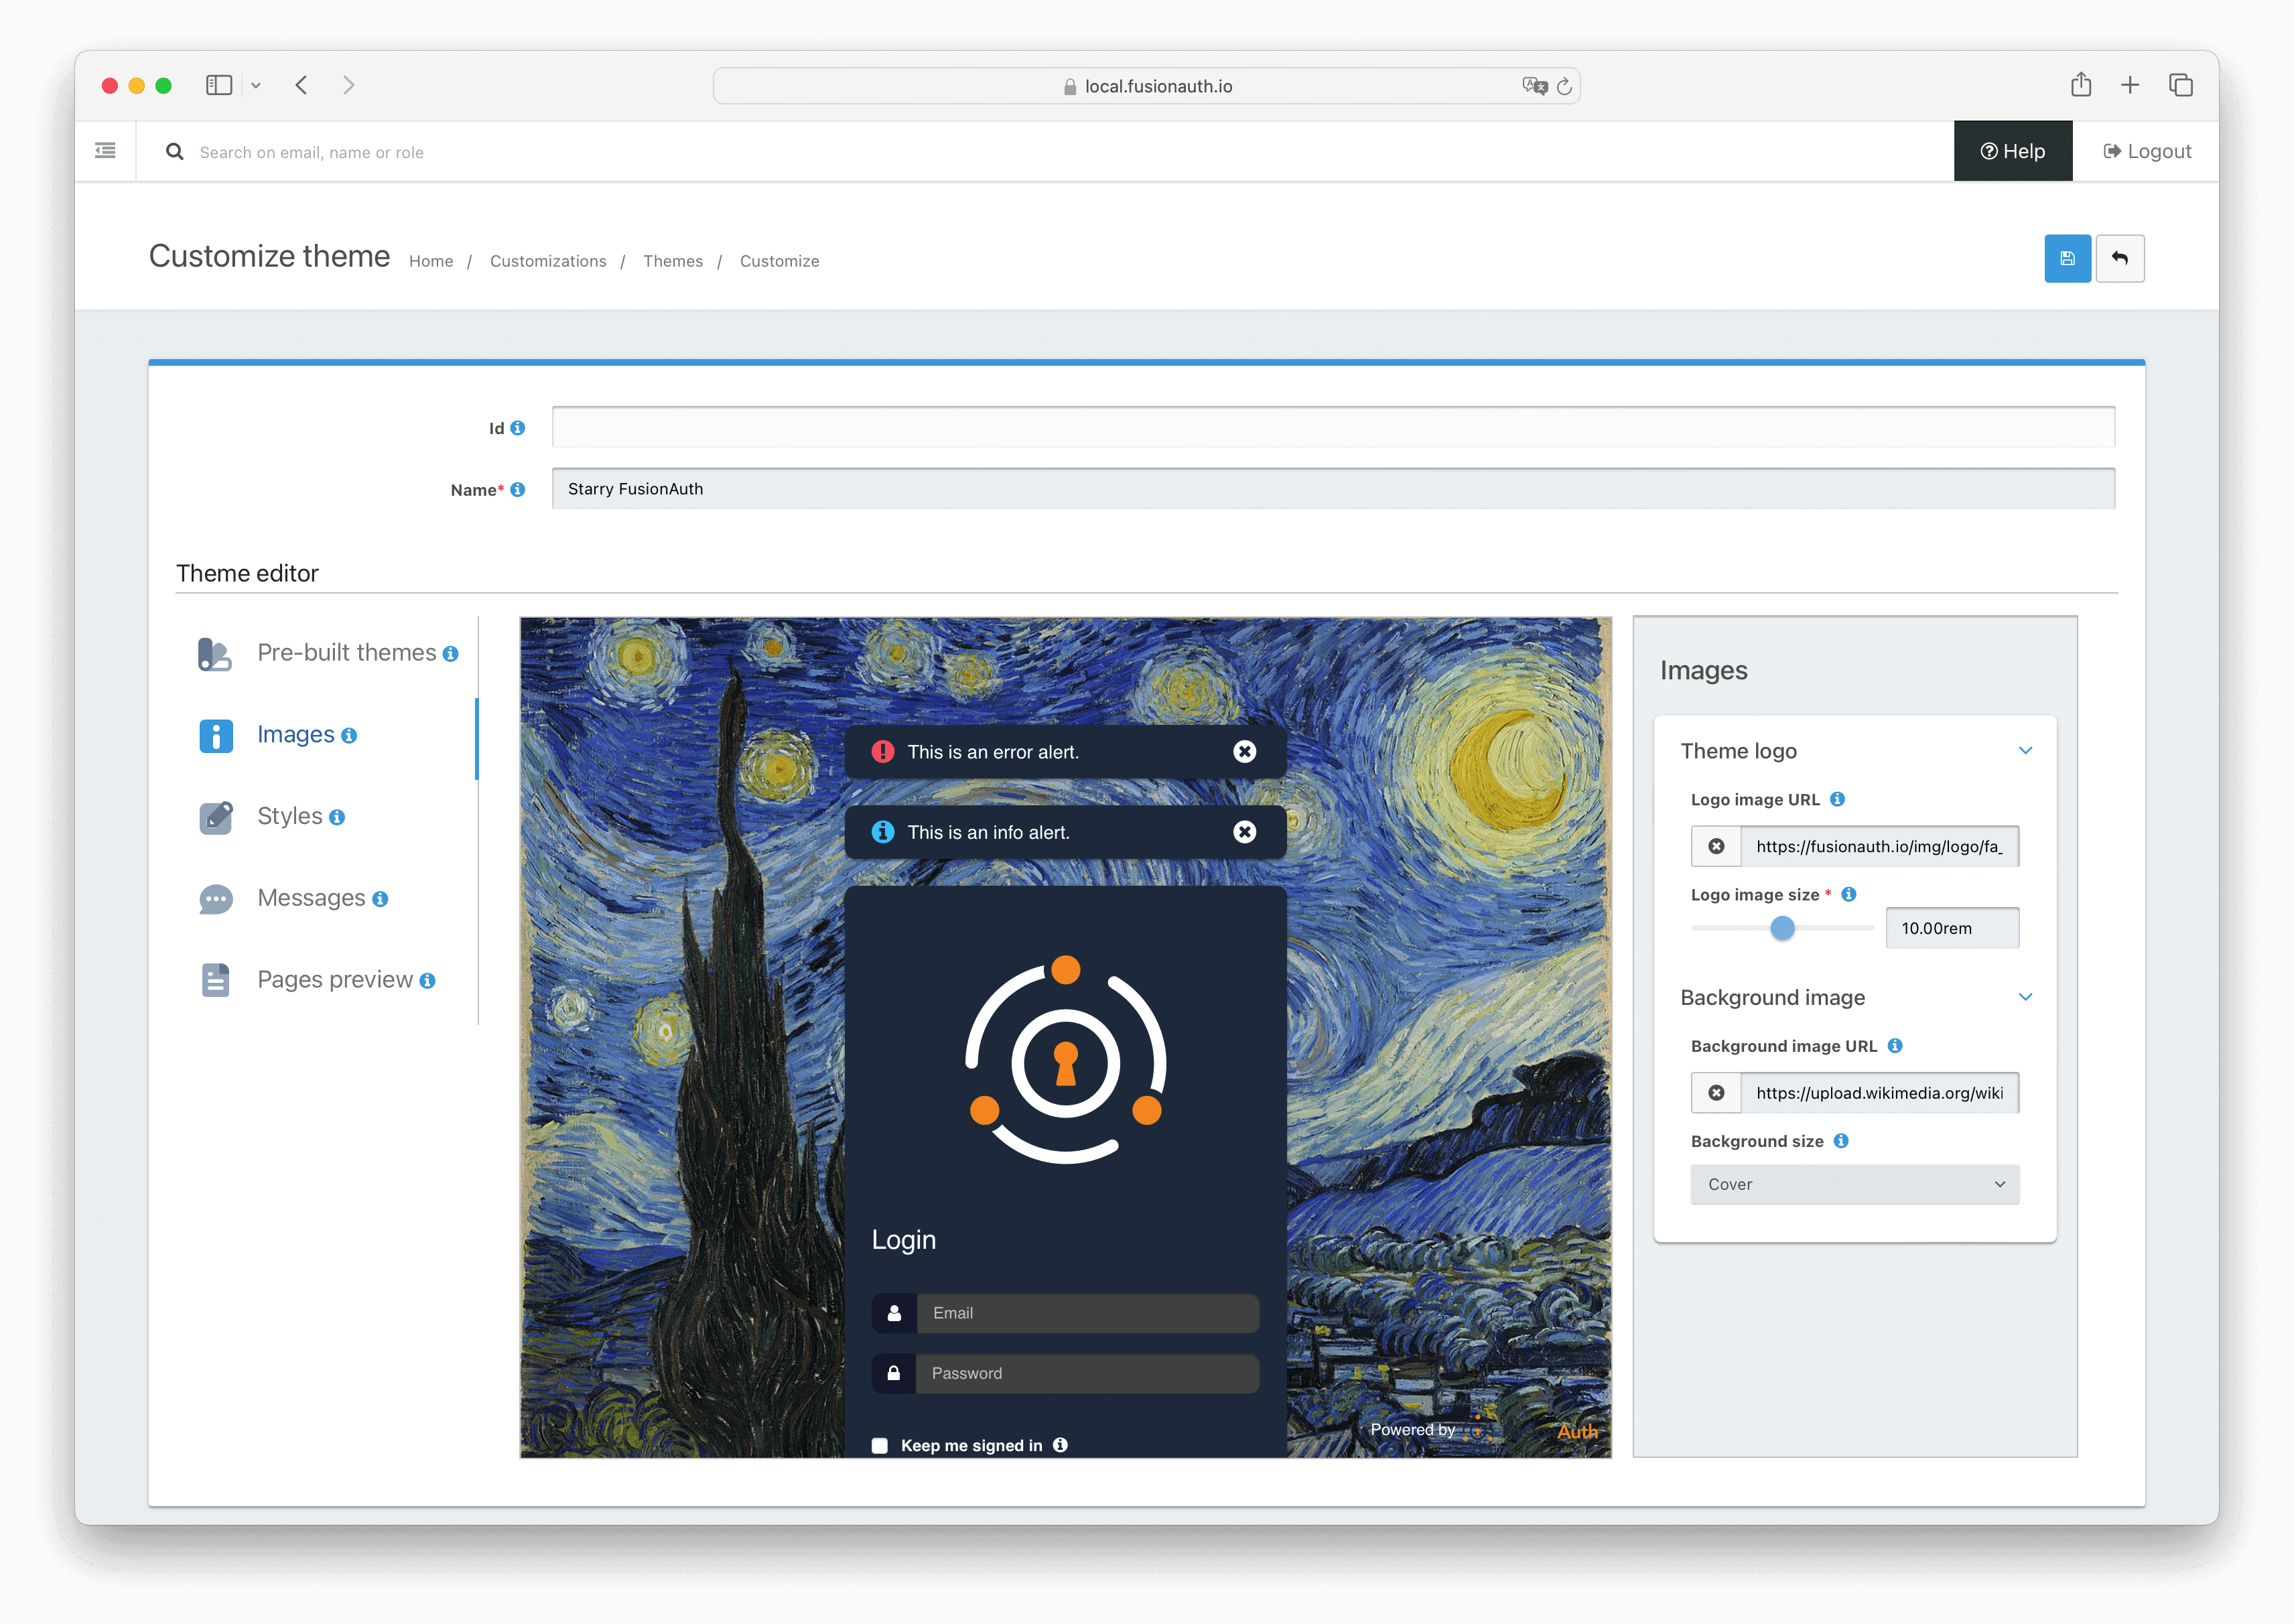Clear the Background image URL field
Screen dimensions: 2294x1624
pos(1716,1093)
